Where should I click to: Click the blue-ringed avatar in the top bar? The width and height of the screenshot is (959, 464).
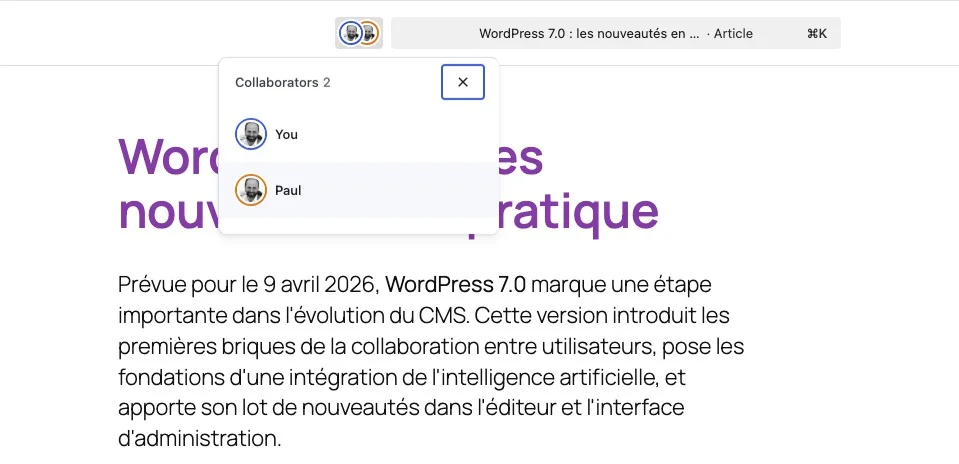pos(350,33)
